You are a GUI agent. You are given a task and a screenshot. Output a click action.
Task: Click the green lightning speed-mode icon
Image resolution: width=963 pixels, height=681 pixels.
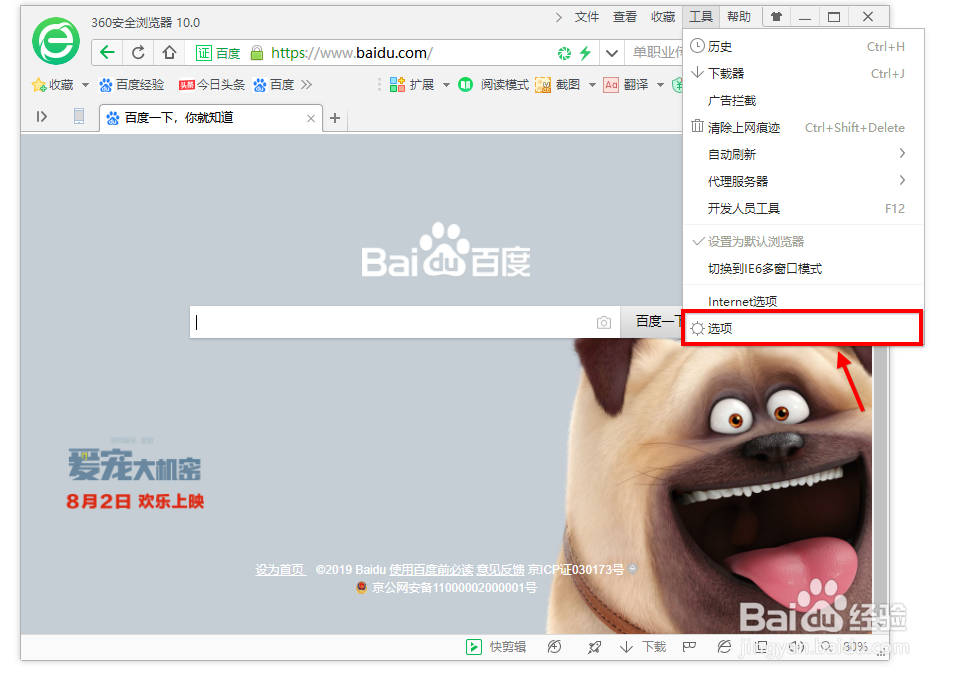pos(585,53)
